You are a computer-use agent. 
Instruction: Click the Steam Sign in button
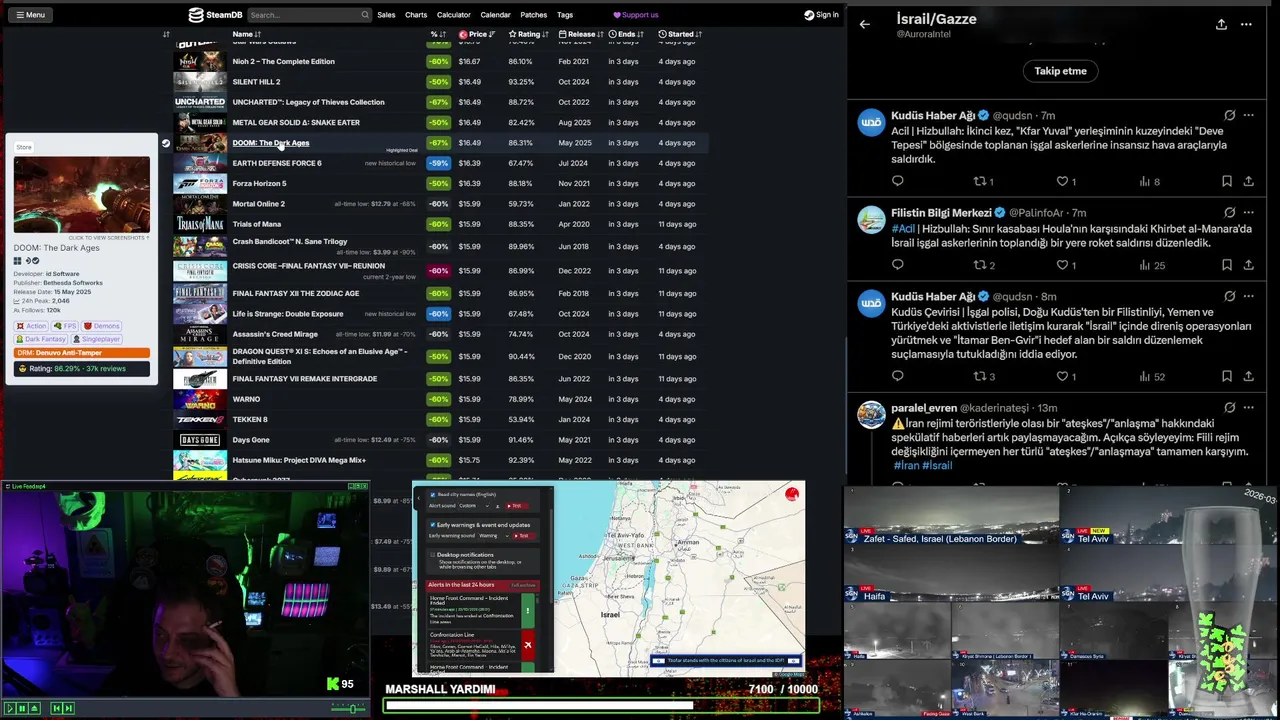pyautogui.click(x=821, y=15)
